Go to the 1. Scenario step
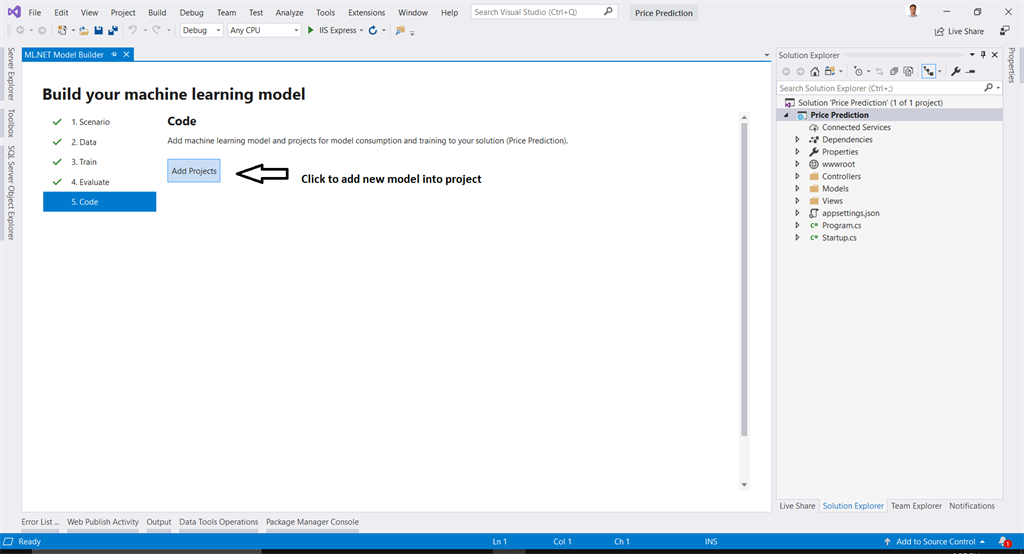 90,122
